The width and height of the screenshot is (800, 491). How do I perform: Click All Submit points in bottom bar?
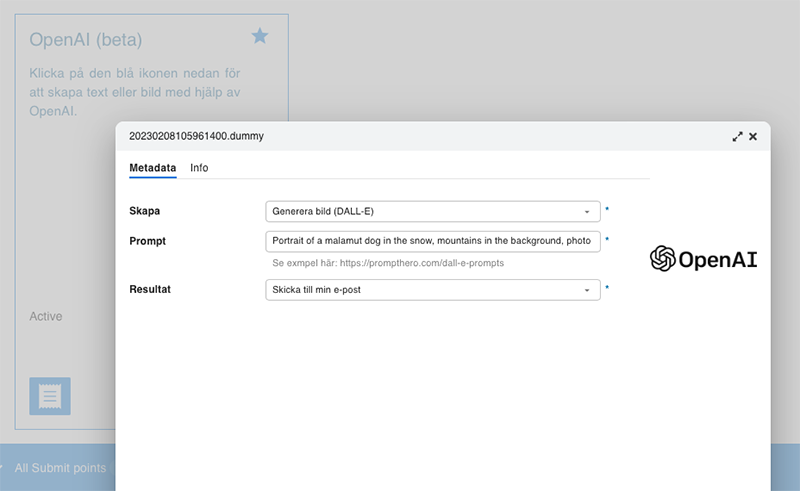(x=60, y=468)
